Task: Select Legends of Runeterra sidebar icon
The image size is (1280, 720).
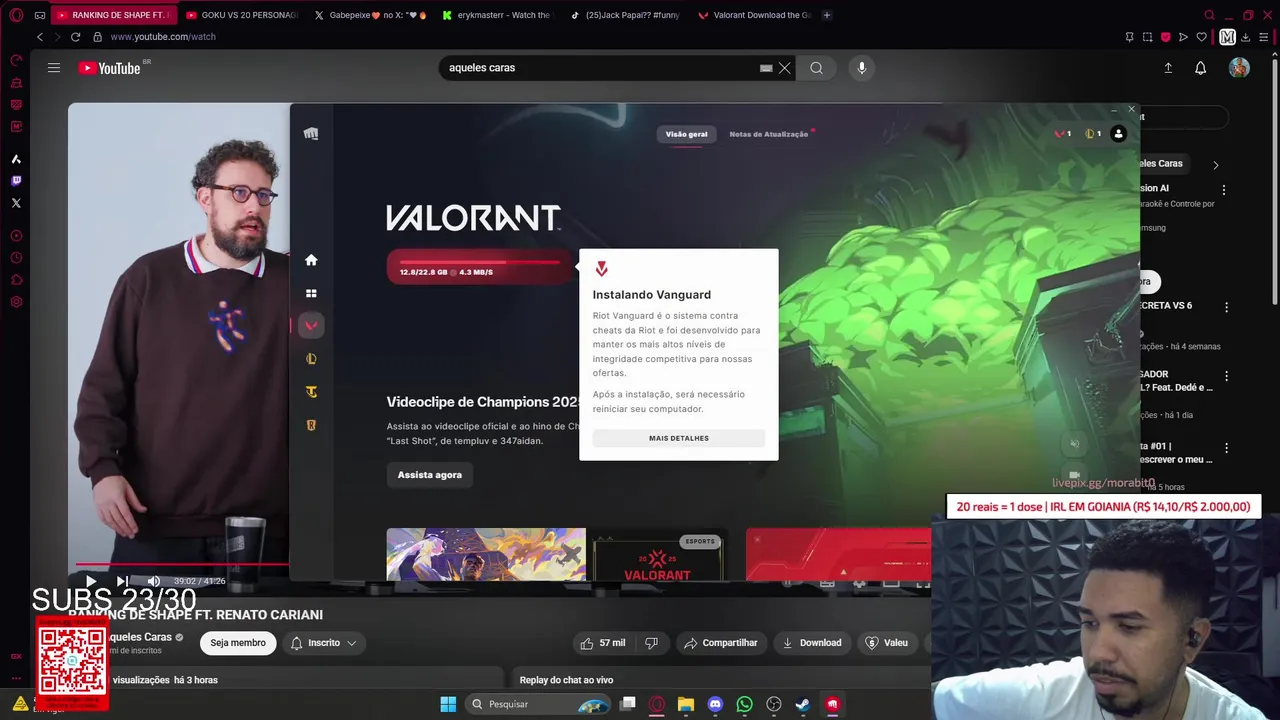Action: (311, 425)
